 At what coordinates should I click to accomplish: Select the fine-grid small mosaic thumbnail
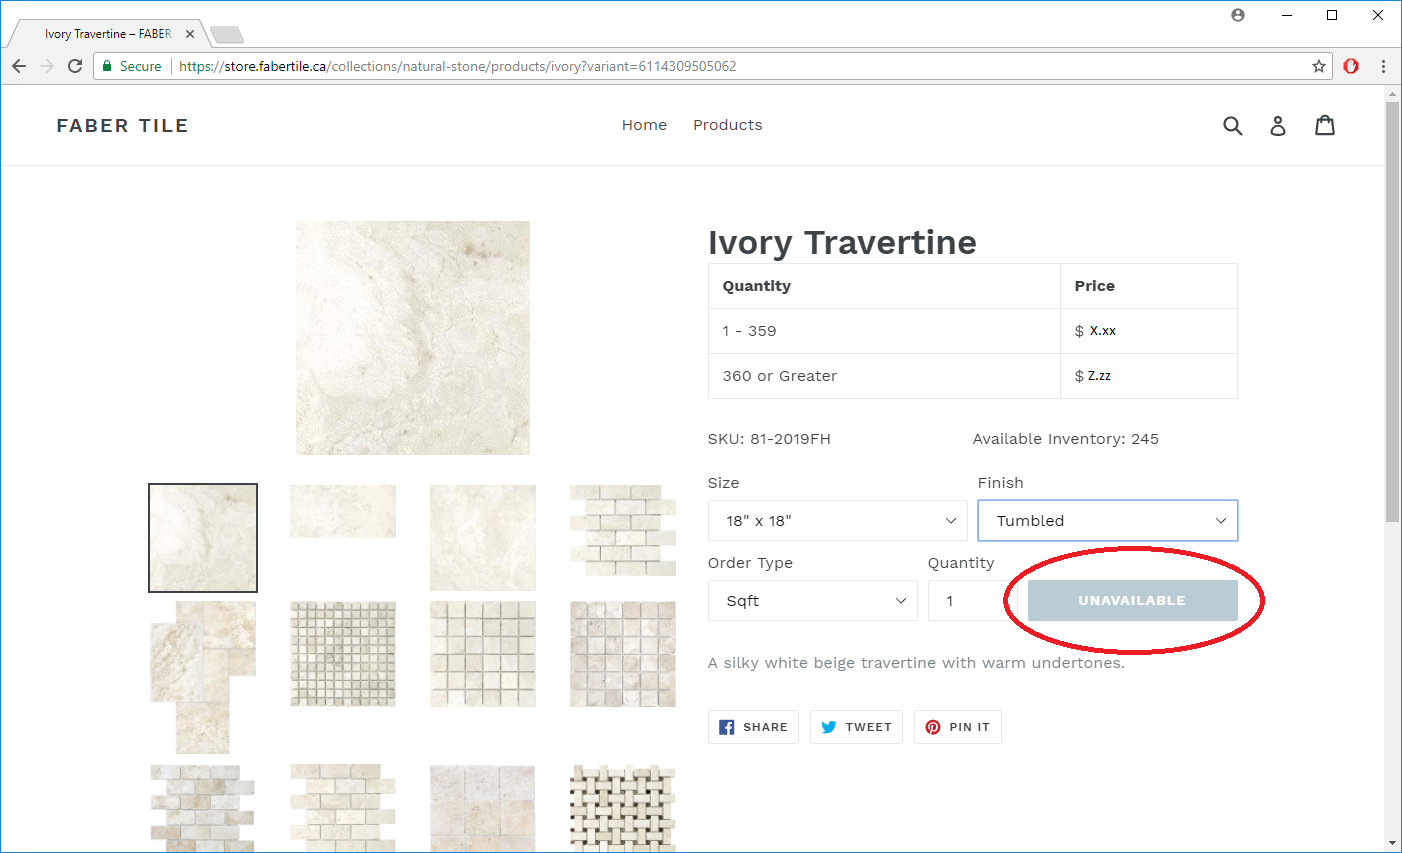(343, 654)
